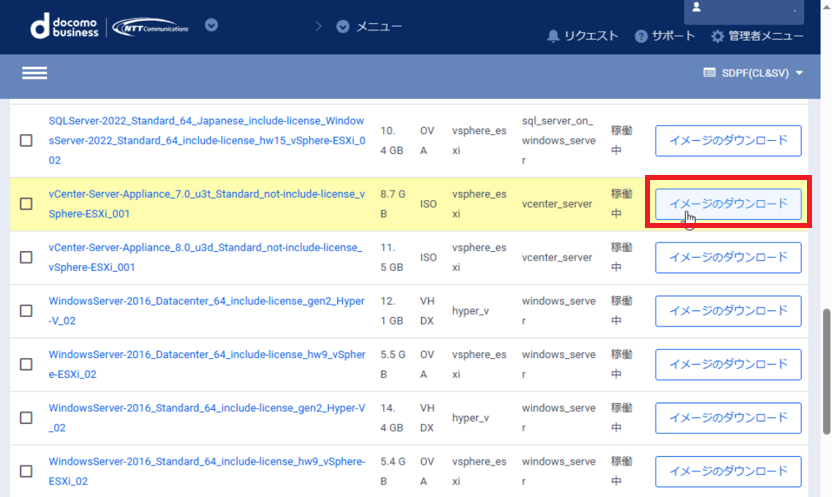Tick checkbox for SQLServer-2022 image row

(x=26, y=141)
